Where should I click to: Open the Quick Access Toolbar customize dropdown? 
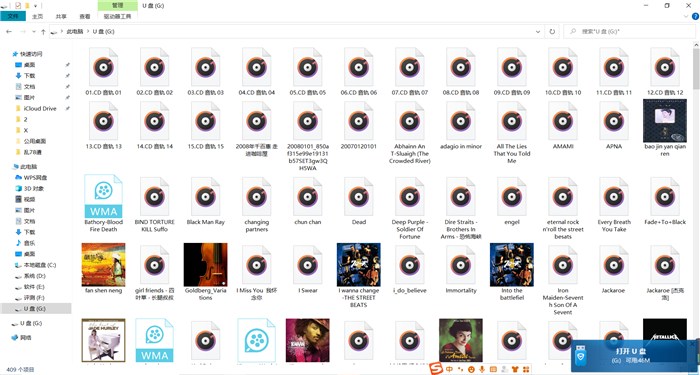click(35, 6)
